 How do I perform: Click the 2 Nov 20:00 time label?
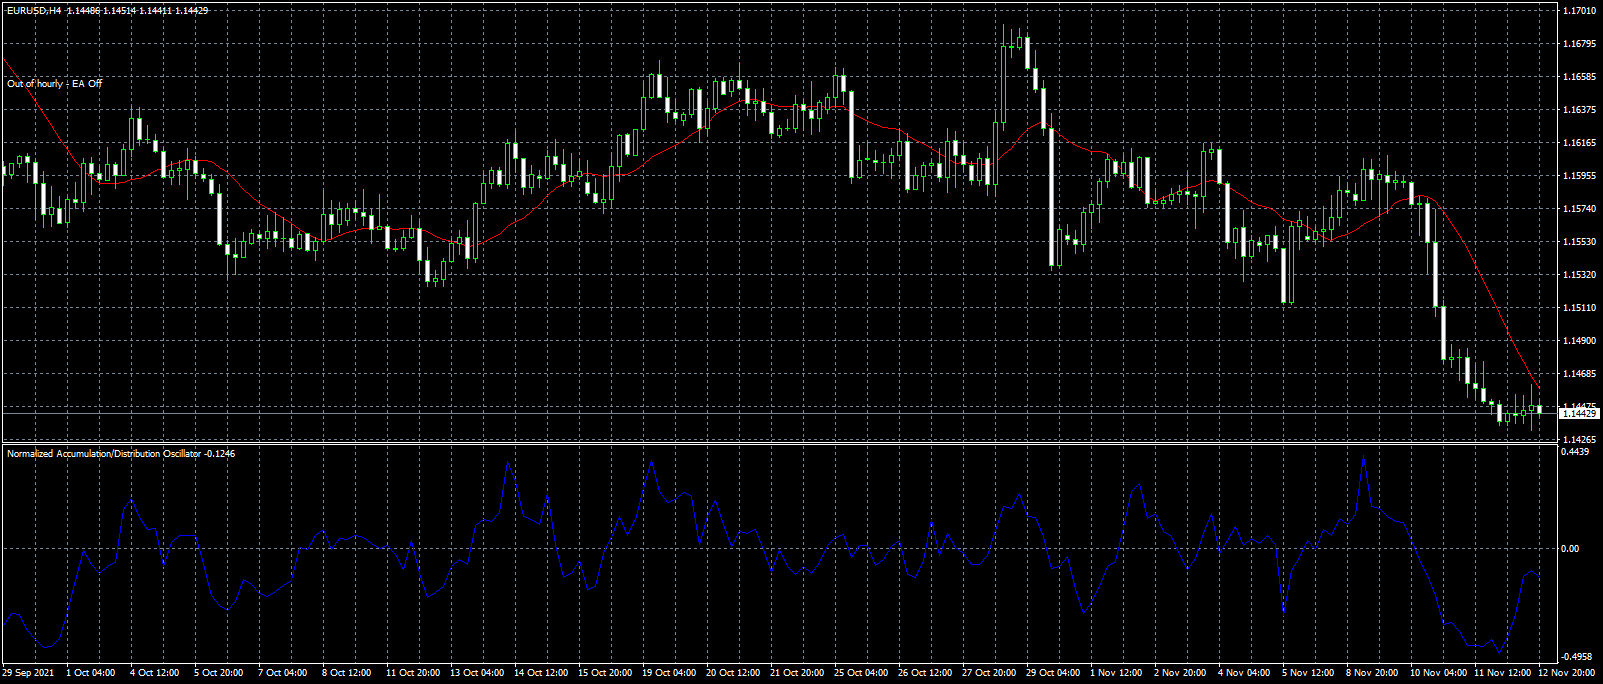[1180, 673]
